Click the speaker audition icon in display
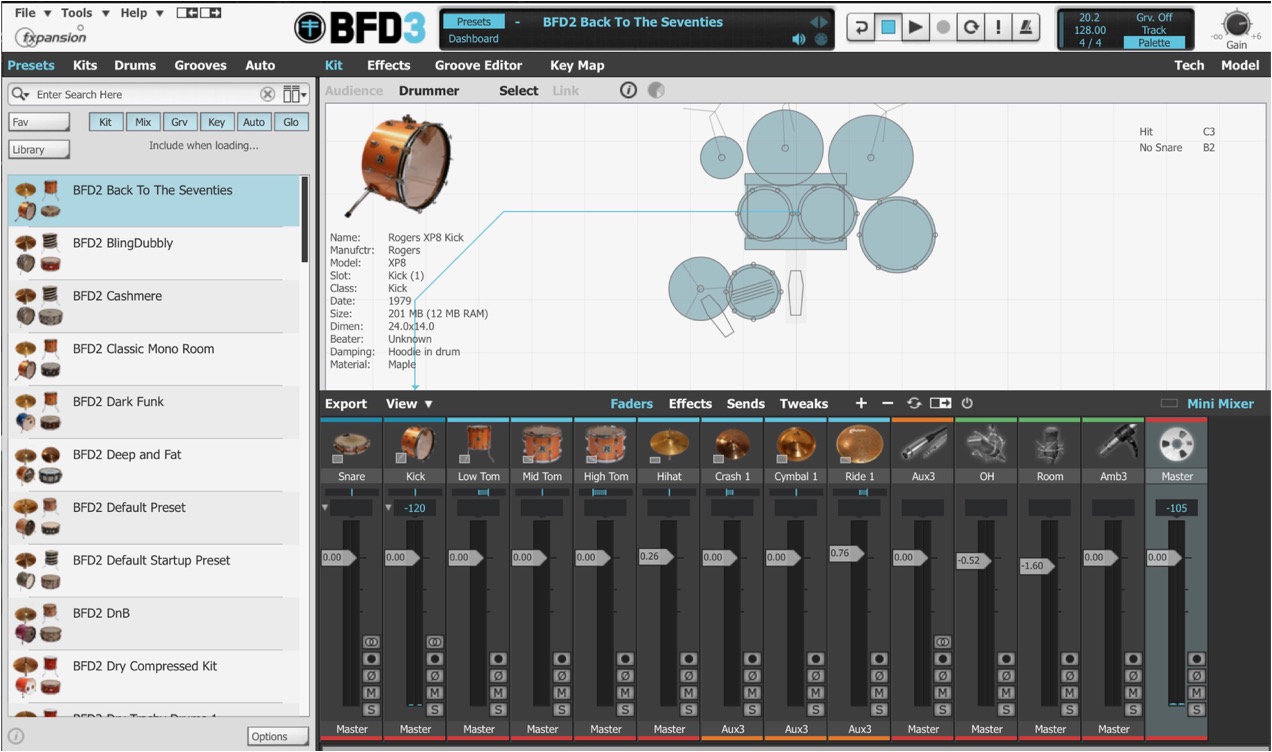This screenshot has width=1272, height=752. click(x=799, y=39)
